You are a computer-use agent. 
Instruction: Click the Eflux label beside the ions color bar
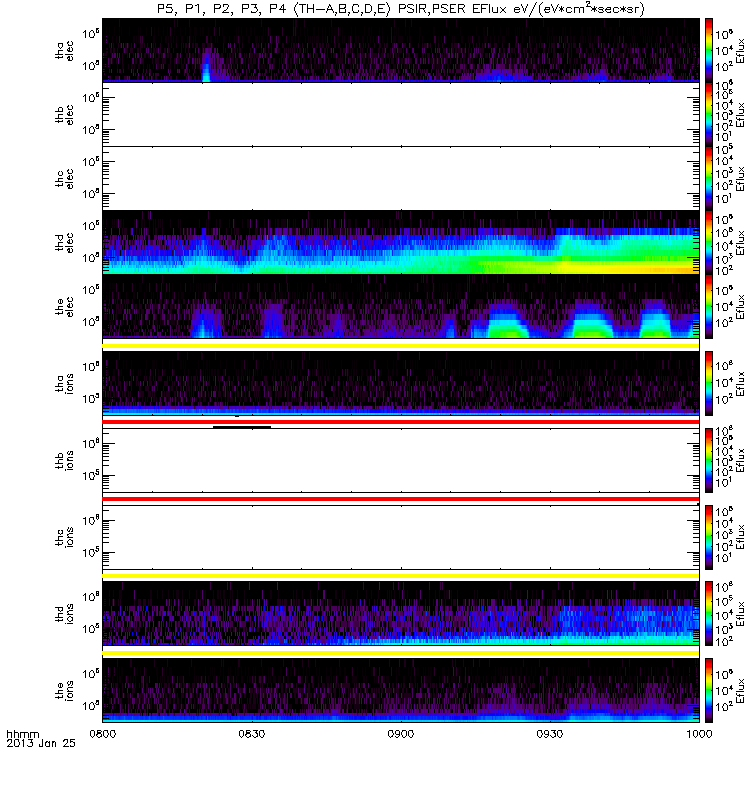pyautogui.click(x=740, y=691)
